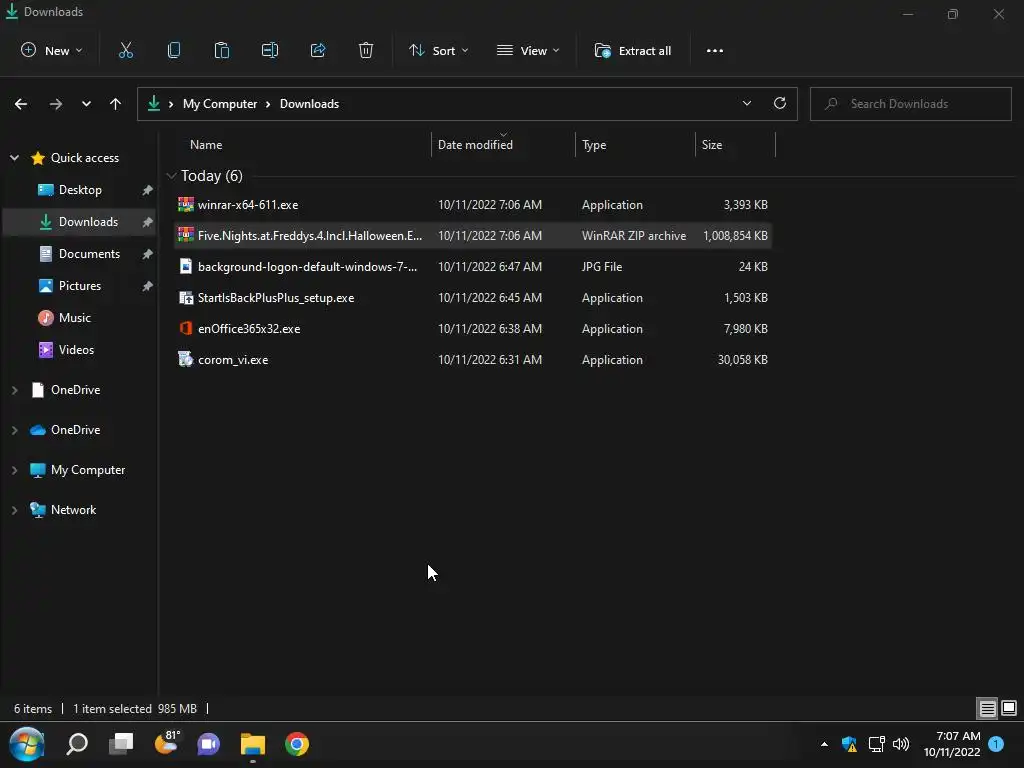Screen dimensions: 1024x768
Task: Click the volume speaker tray icon
Action: [901, 744]
